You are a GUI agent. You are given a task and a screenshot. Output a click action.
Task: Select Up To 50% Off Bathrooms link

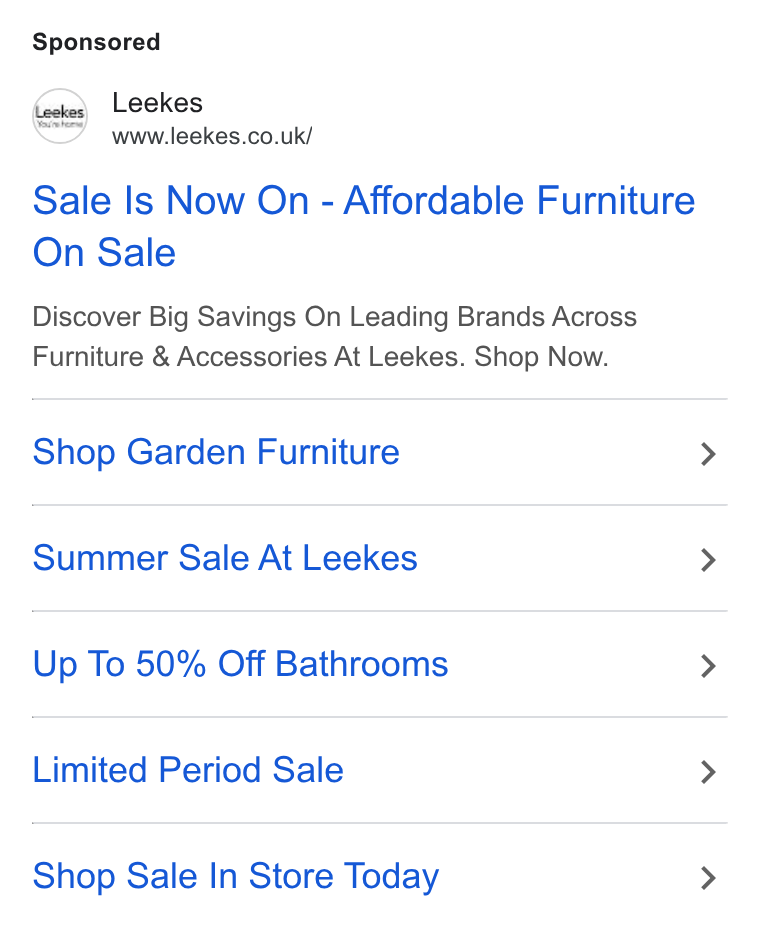click(x=240, y=664)
